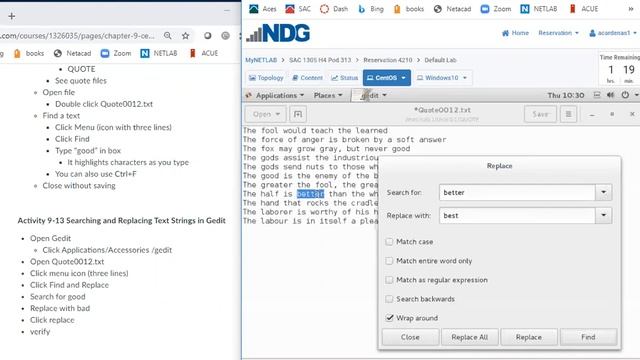Click the Replace with text field
The height and width of the screenshot is (360, 640).
517,216
